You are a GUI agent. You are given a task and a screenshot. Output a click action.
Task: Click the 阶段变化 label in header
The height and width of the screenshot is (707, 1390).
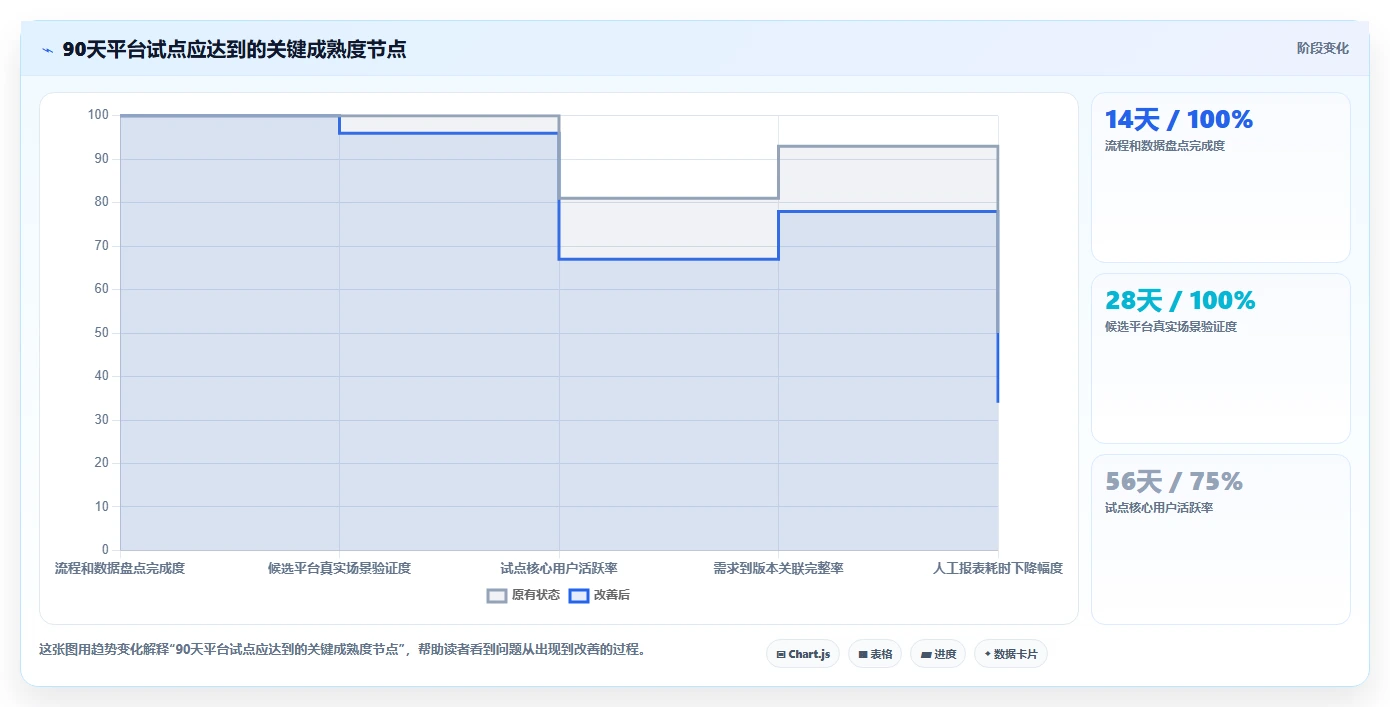click(x=1323, y=48)
